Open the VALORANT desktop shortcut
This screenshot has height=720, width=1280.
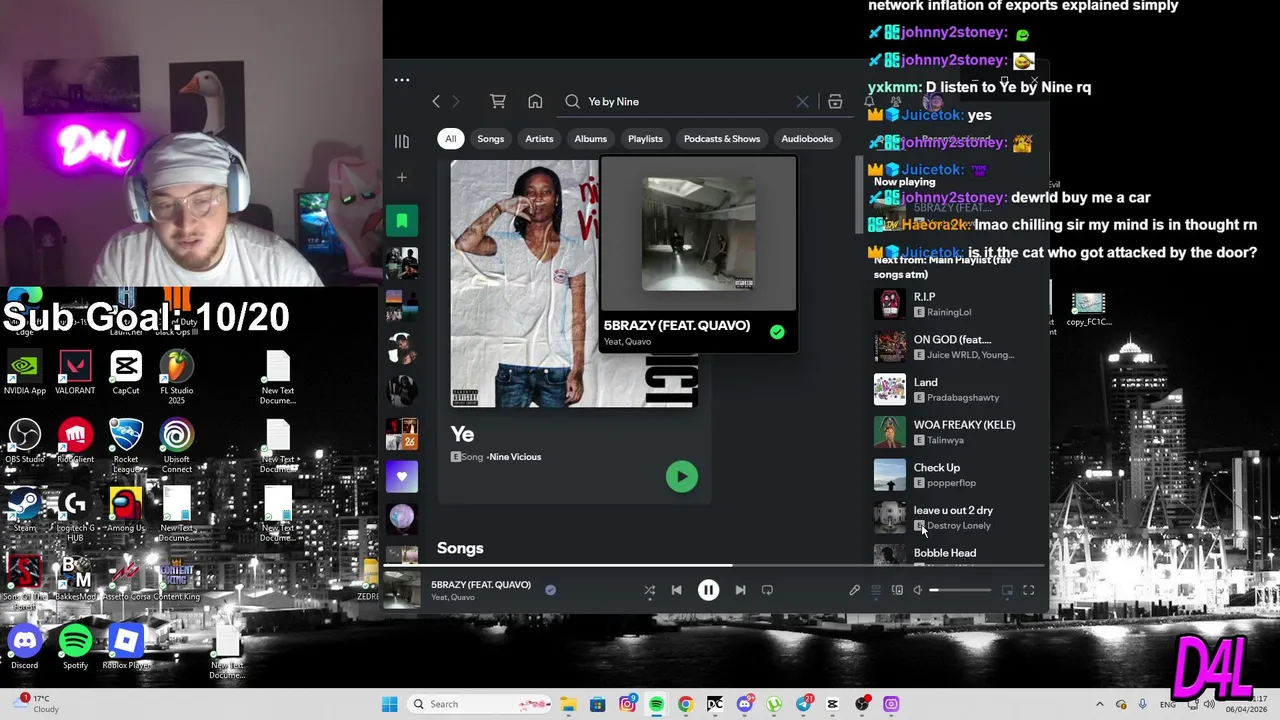click(x=75, y=374)
